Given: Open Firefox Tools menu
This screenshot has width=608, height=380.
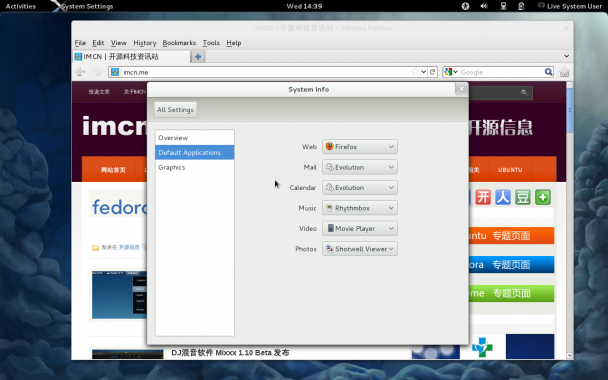Looking at the screenshot, I should 211,43.
